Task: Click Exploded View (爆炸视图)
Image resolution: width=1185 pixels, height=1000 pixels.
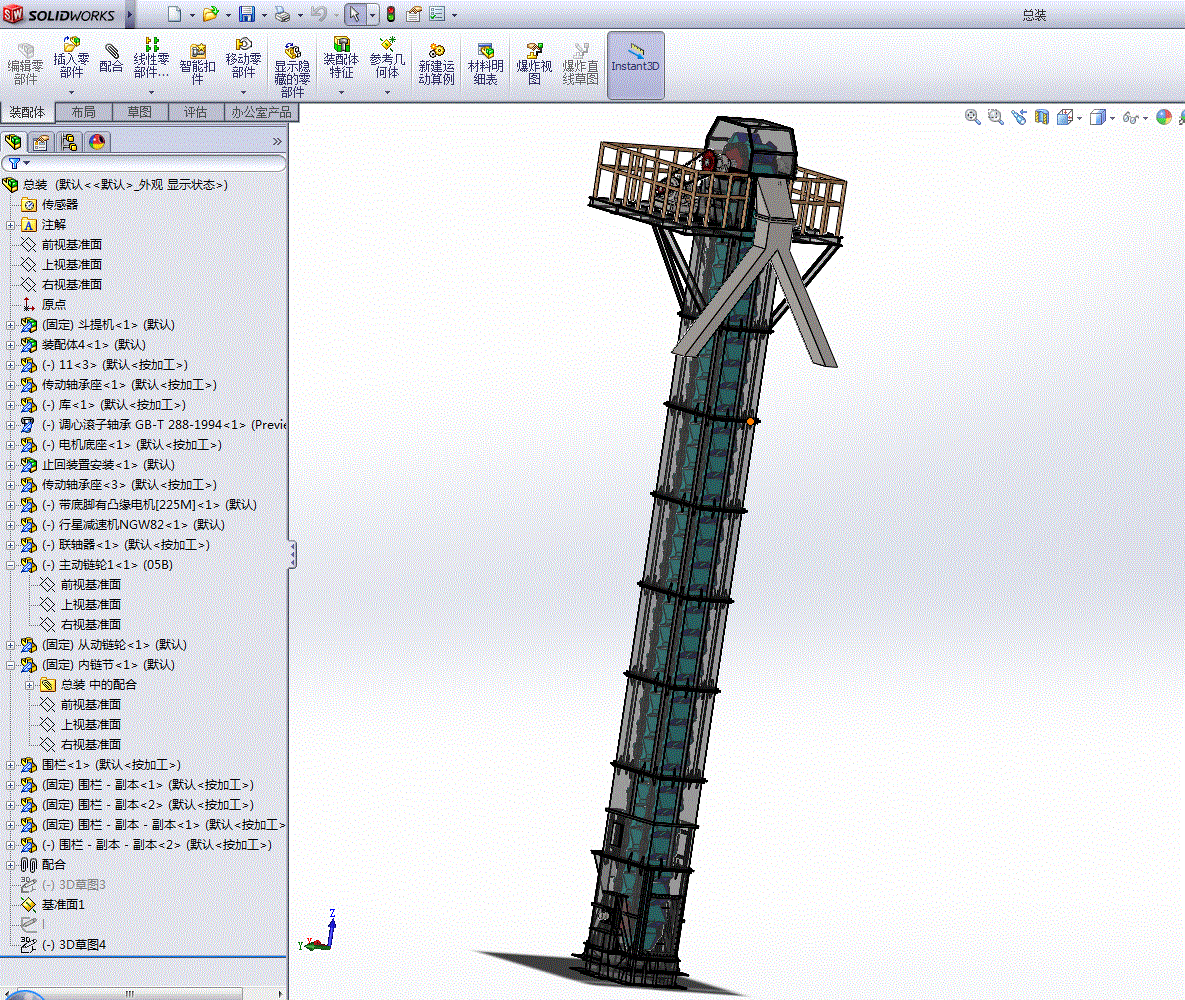Action: pos(534,64)
